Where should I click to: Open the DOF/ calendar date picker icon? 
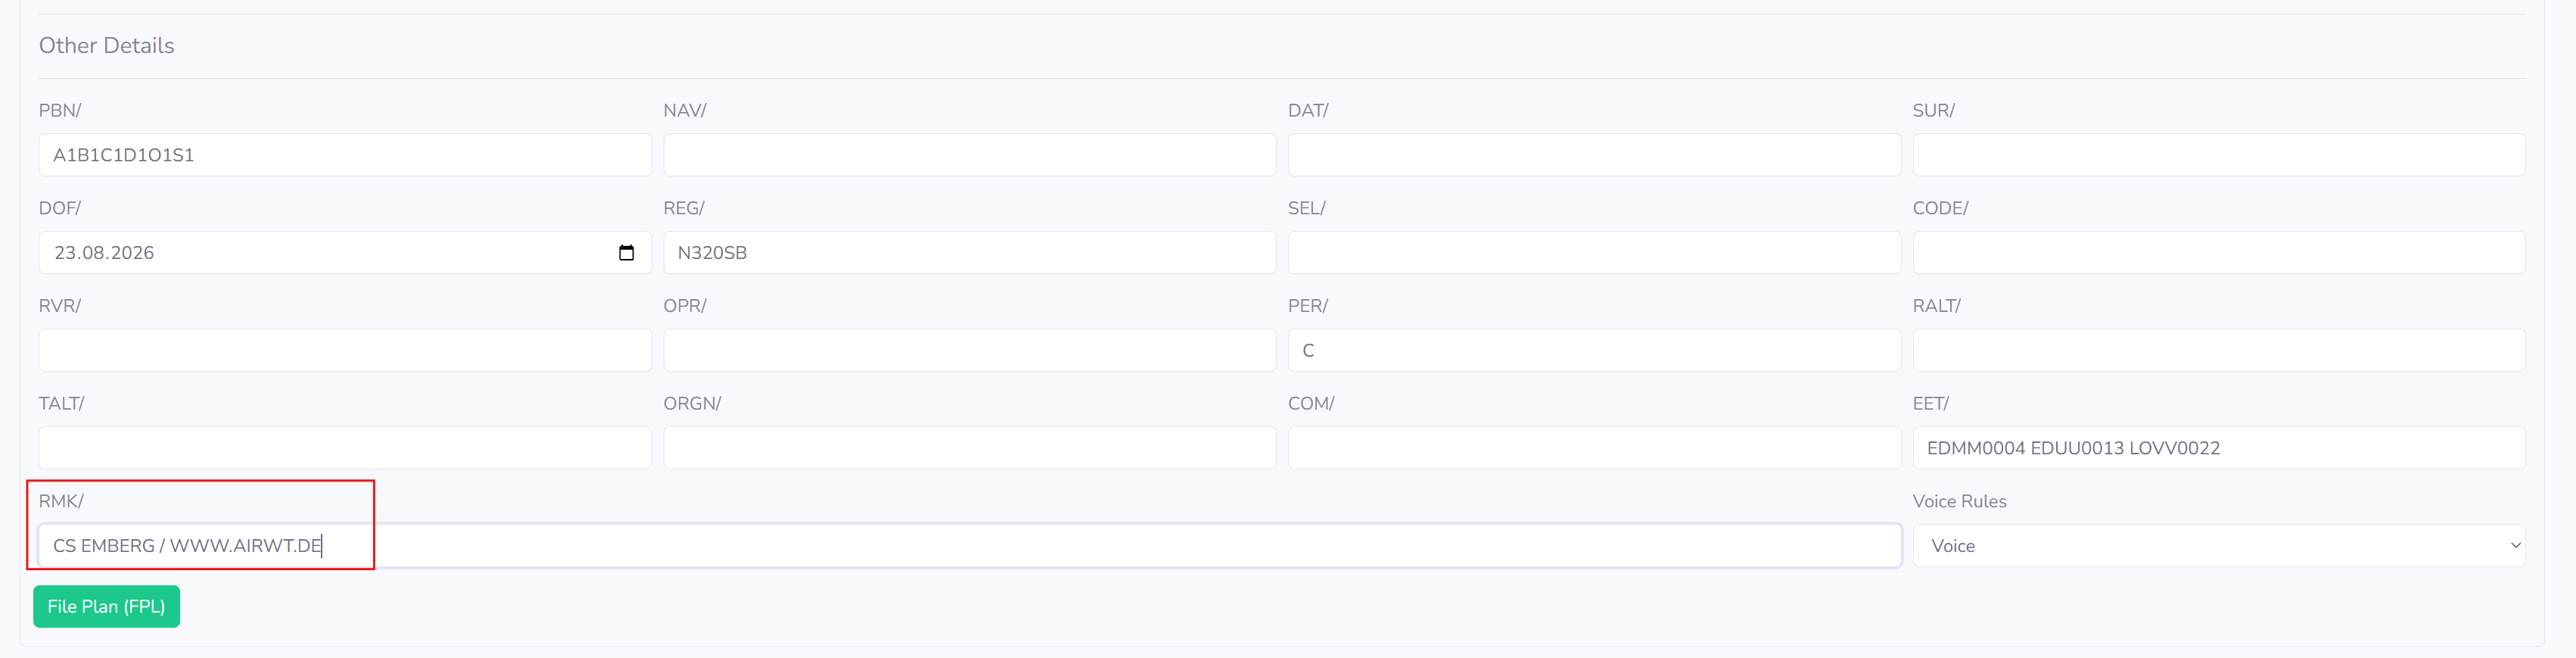626,253
